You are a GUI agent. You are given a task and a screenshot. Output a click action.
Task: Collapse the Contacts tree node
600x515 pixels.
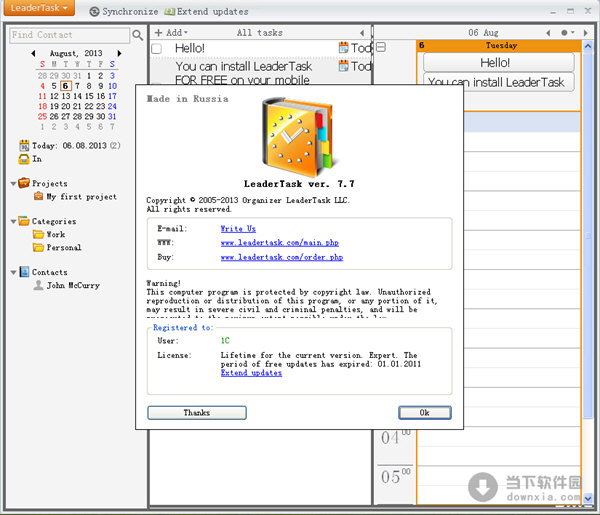13,272
